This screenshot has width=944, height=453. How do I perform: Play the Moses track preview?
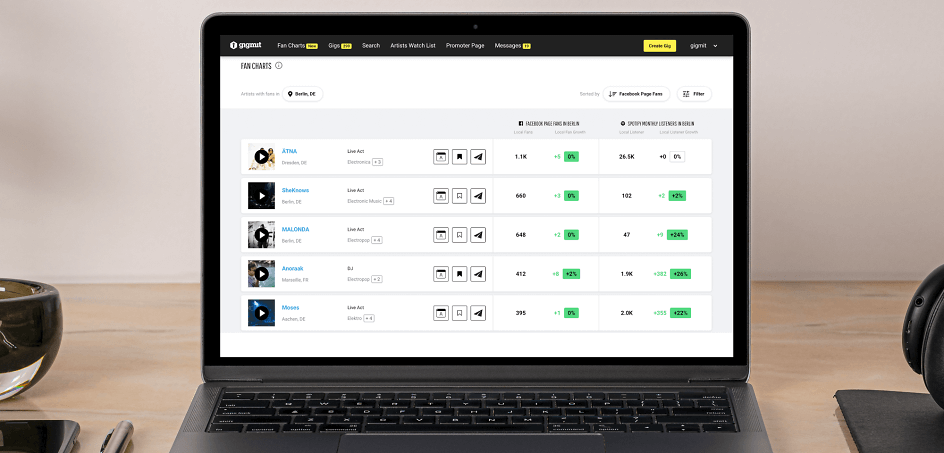(261, 313)
